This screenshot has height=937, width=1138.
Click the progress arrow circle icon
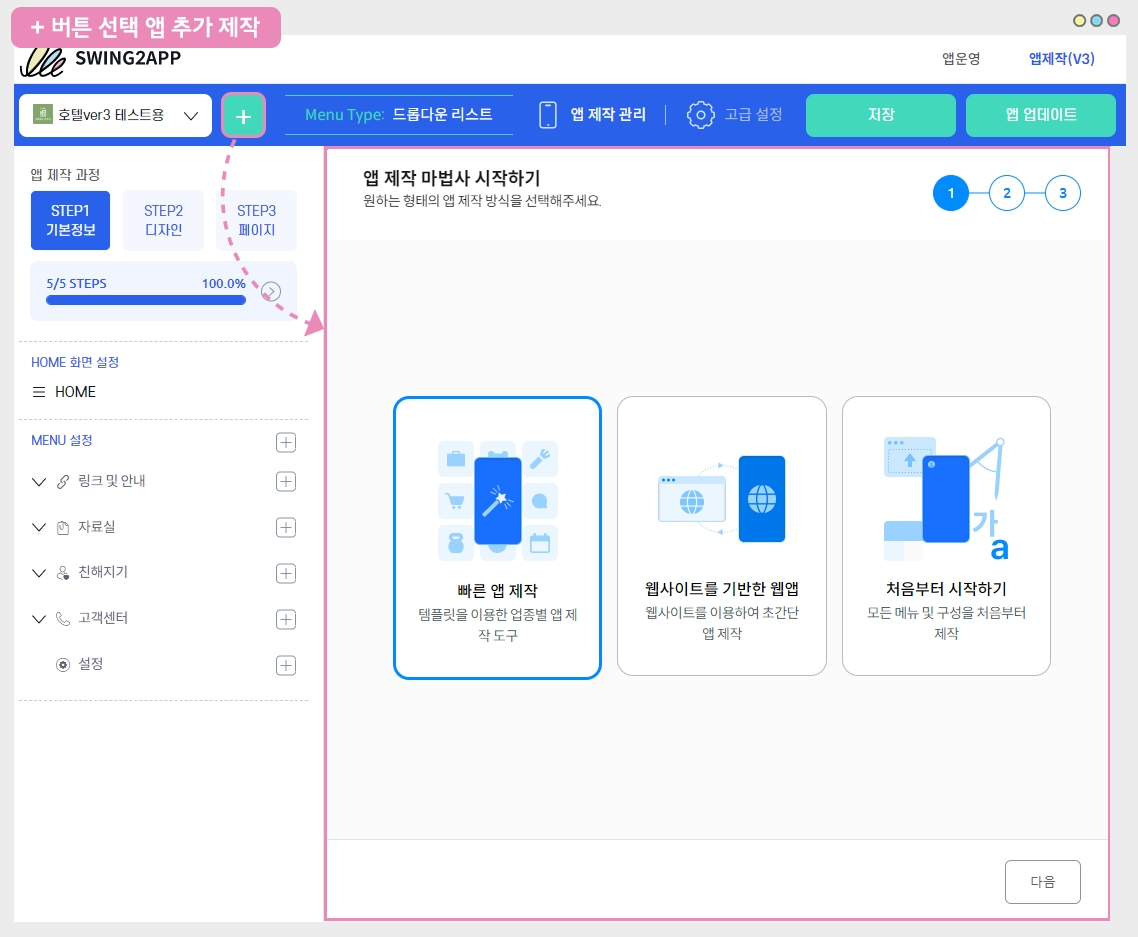click(x=271, y=292)
